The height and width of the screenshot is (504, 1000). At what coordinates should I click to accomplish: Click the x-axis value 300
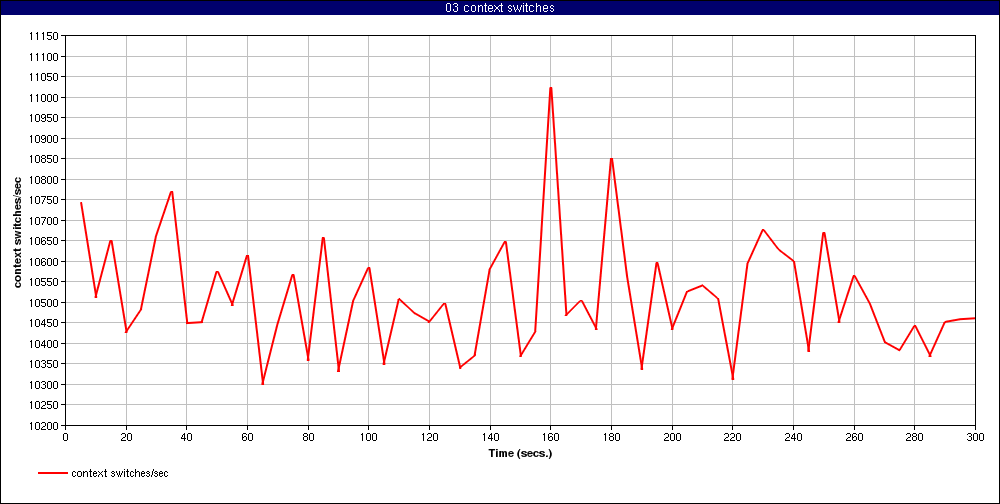(x=975, y=437)
